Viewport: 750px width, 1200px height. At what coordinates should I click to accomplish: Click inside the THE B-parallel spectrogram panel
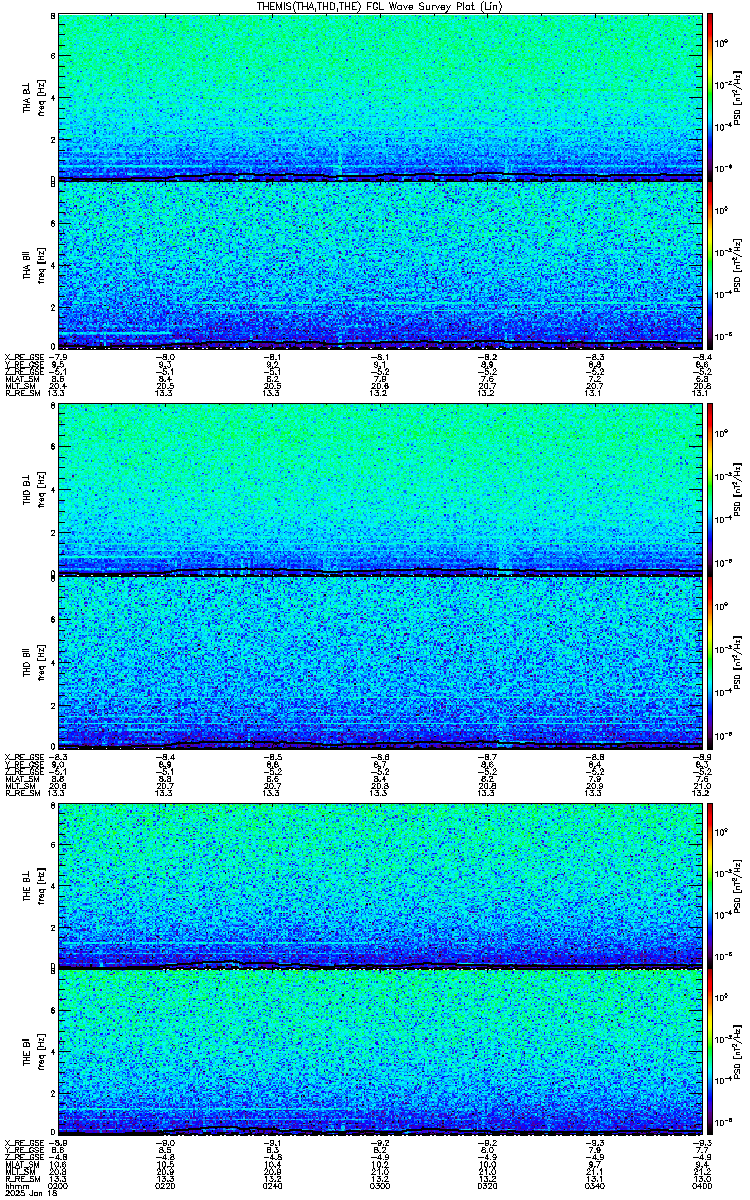click(379, 1053)
